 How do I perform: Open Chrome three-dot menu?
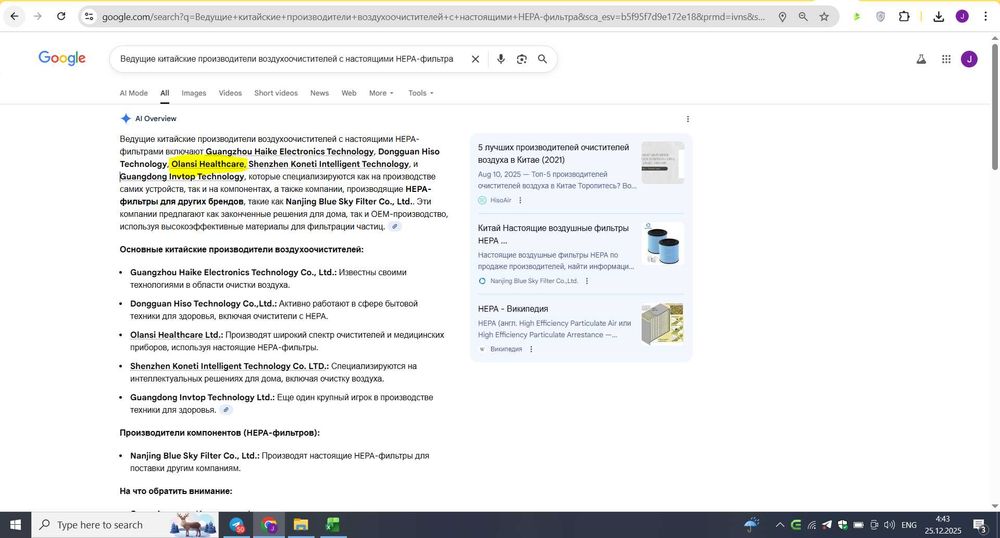(985, 17)
